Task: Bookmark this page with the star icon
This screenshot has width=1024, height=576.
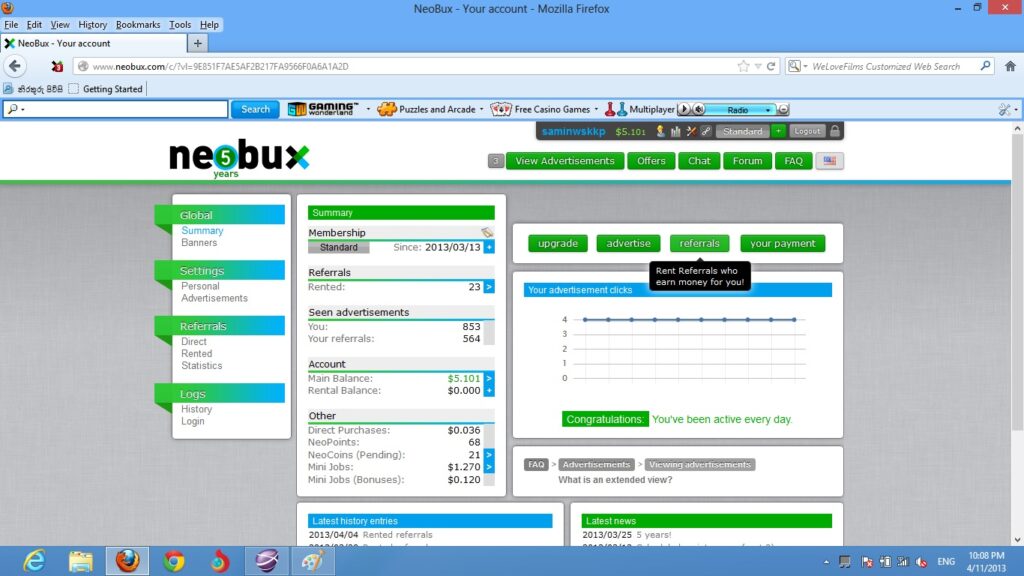Action: 743,67
